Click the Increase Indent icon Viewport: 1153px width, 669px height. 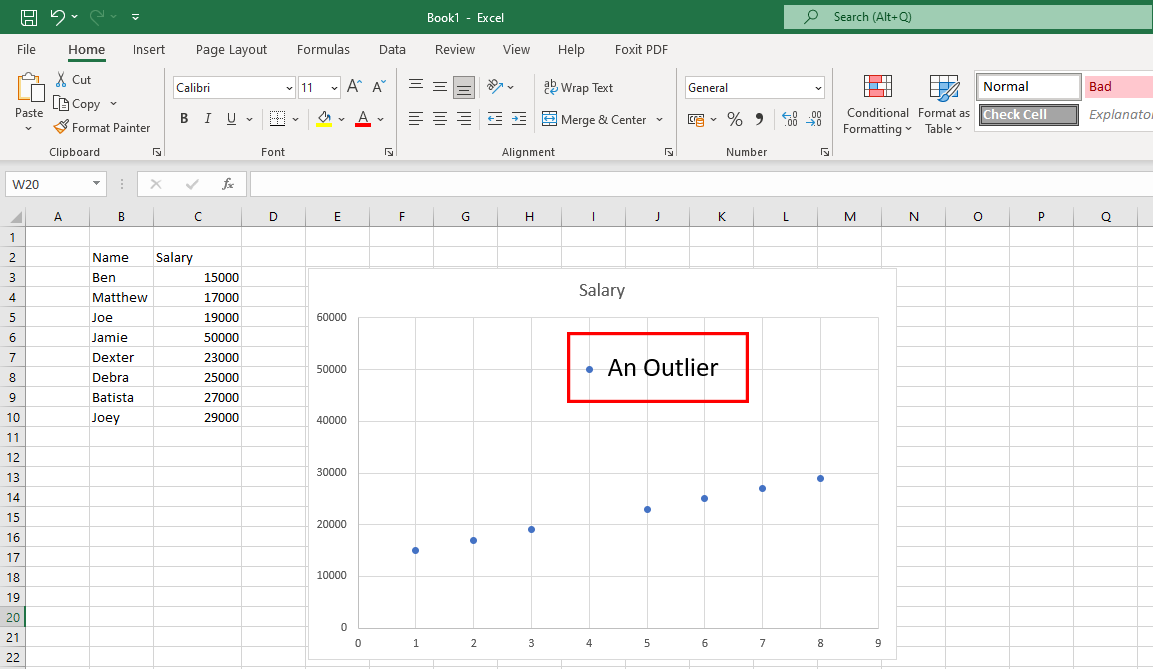pyautogui.click(x=518, y=119)
